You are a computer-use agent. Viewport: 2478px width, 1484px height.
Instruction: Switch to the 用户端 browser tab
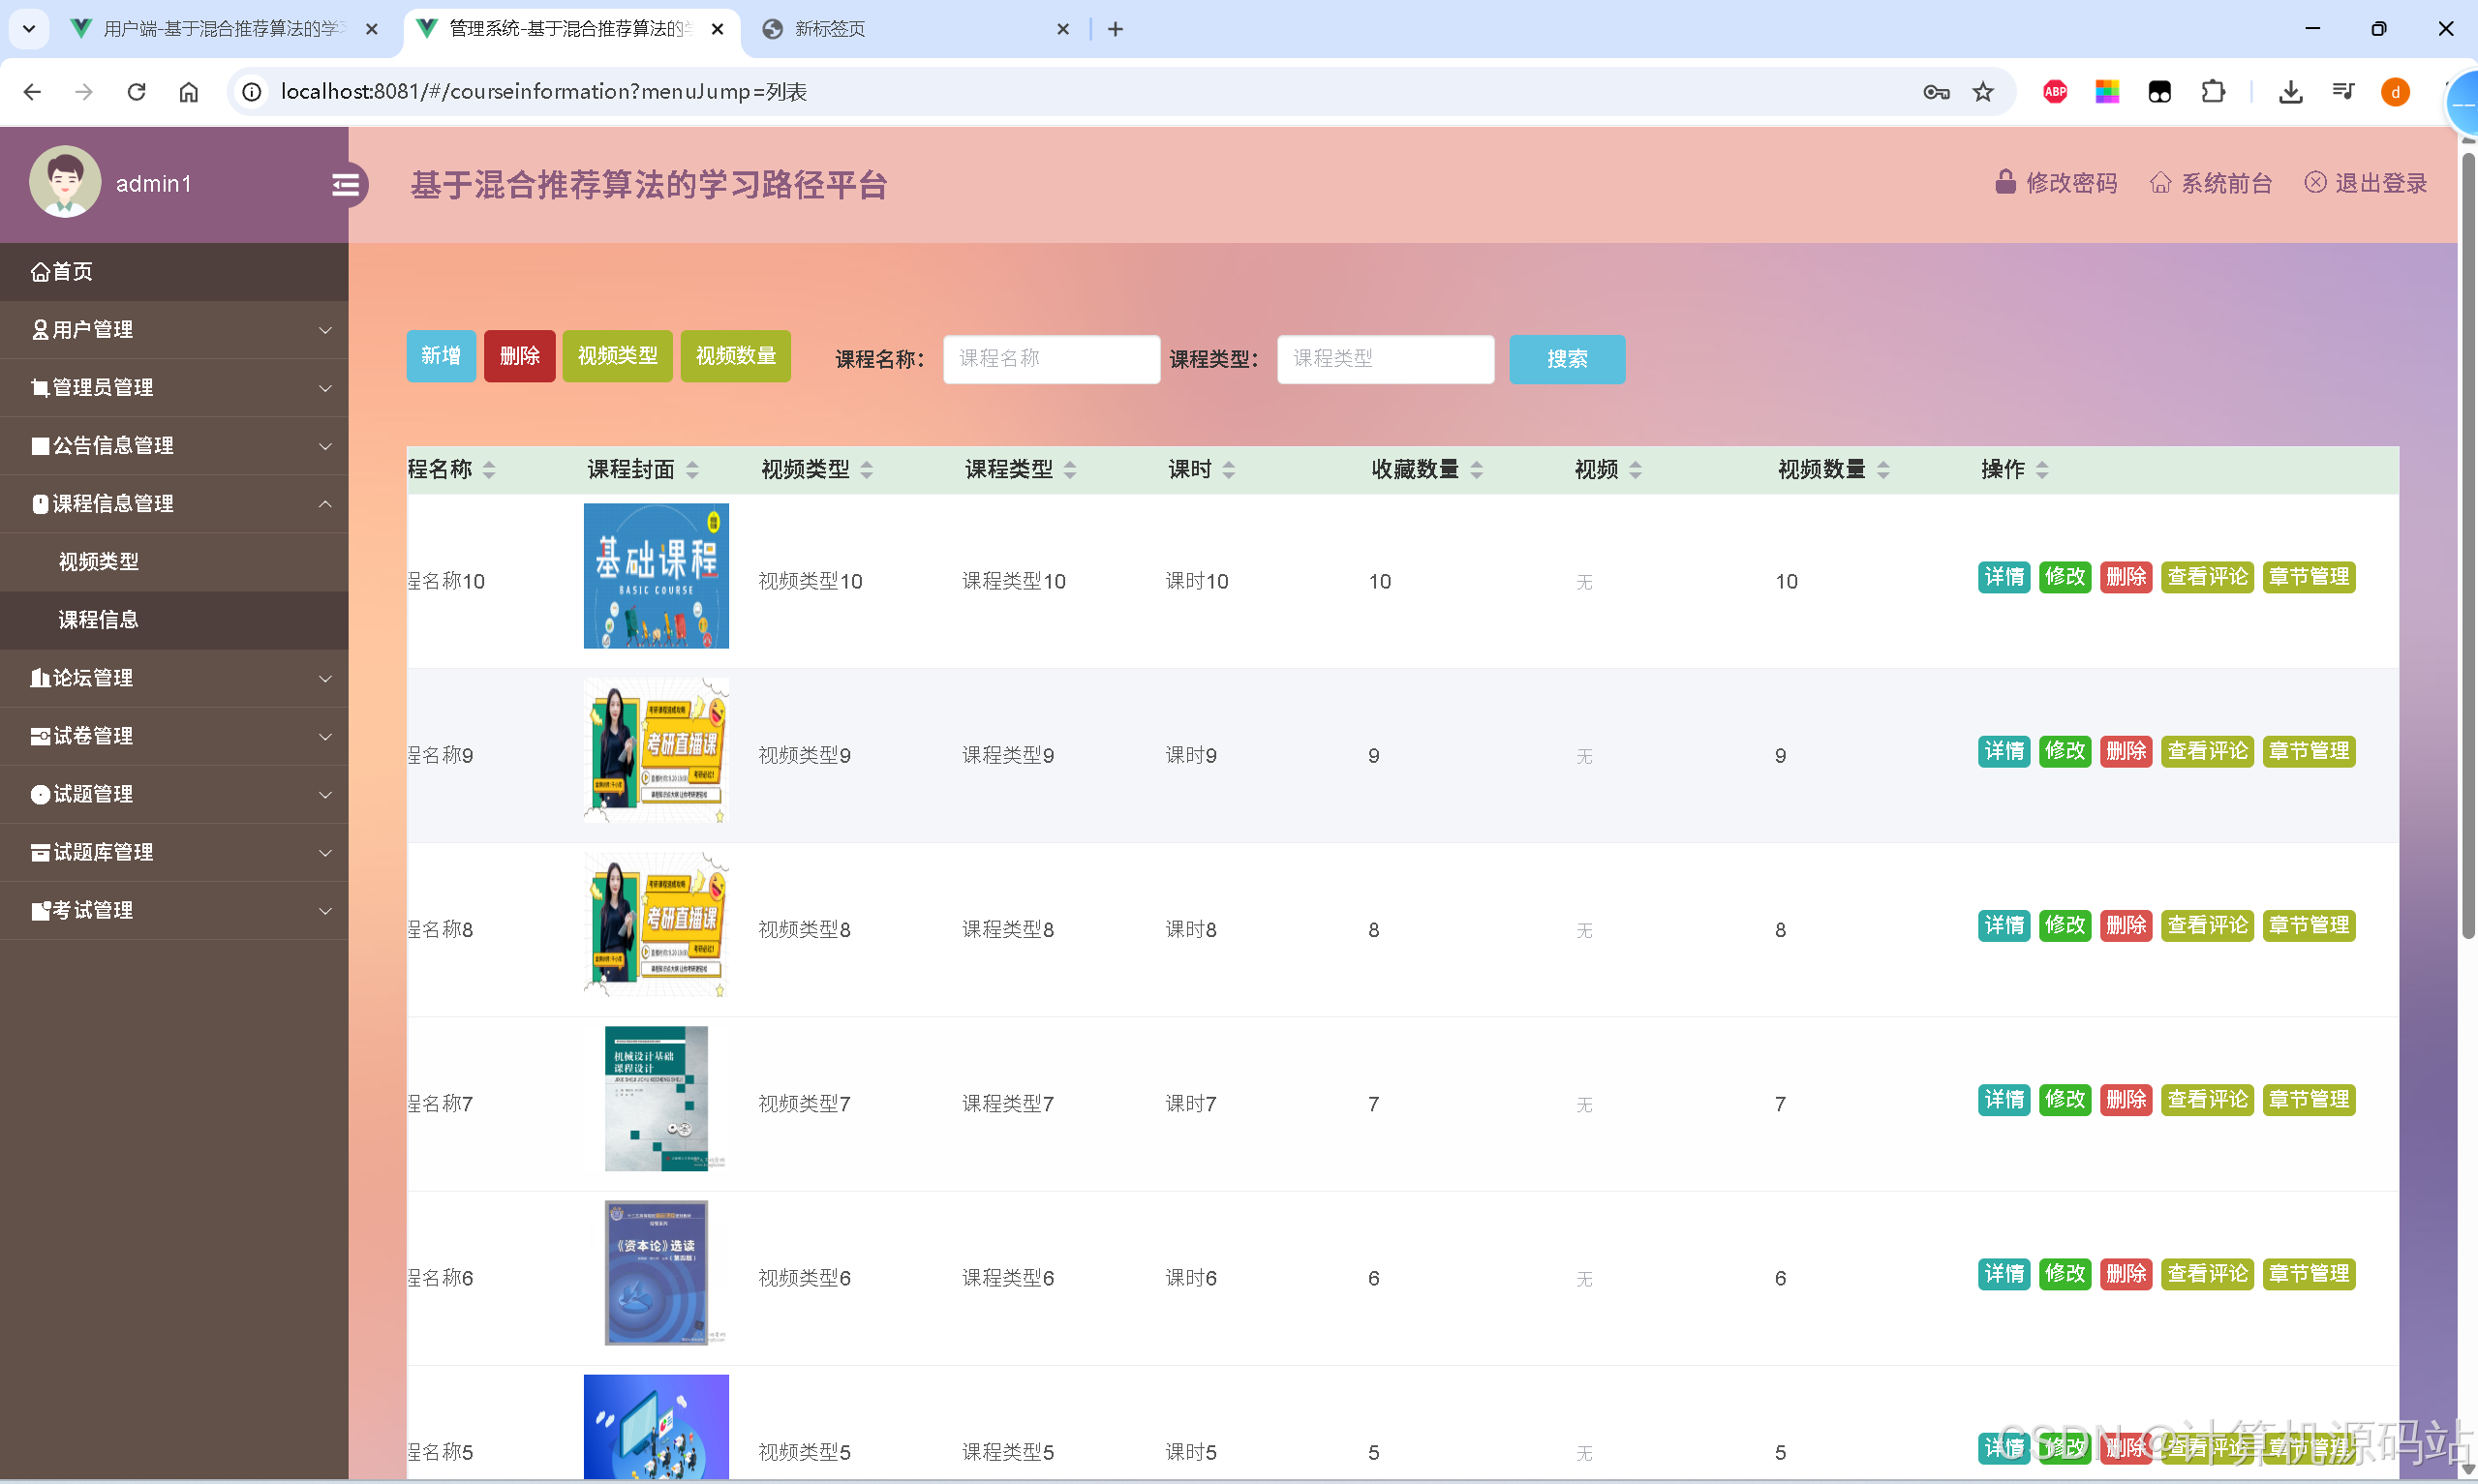(x=220, y=29)
